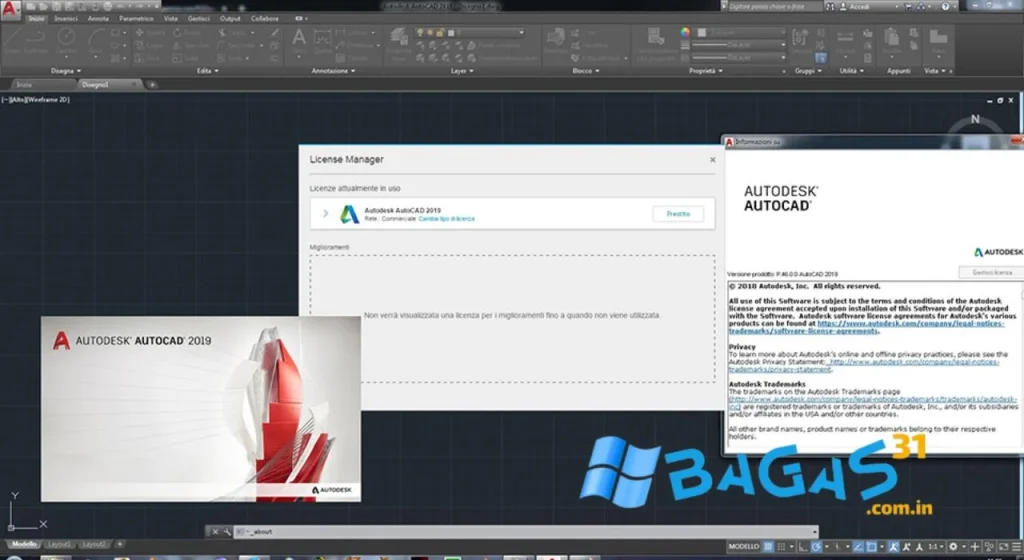Switch to the Annota ribbon tab

click(x=98, y=18)
